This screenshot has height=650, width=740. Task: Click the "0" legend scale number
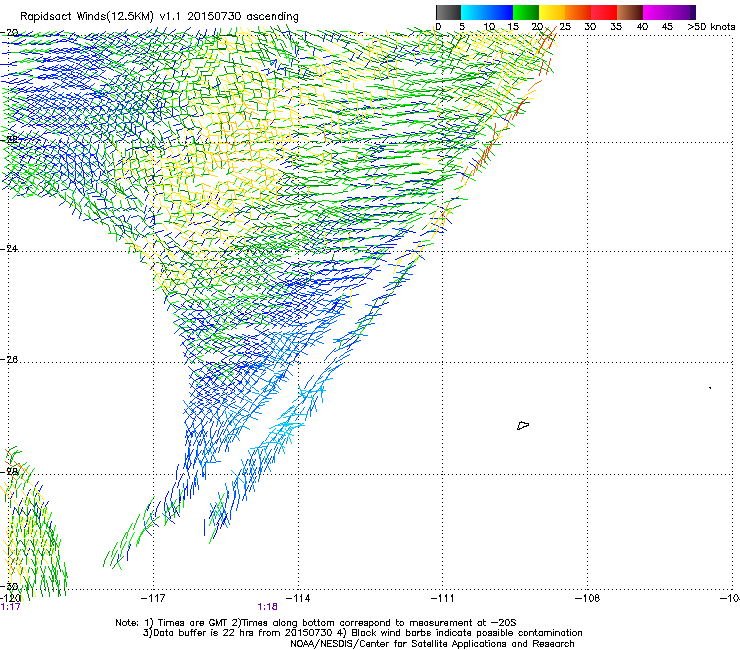click(x=438, y=27)
